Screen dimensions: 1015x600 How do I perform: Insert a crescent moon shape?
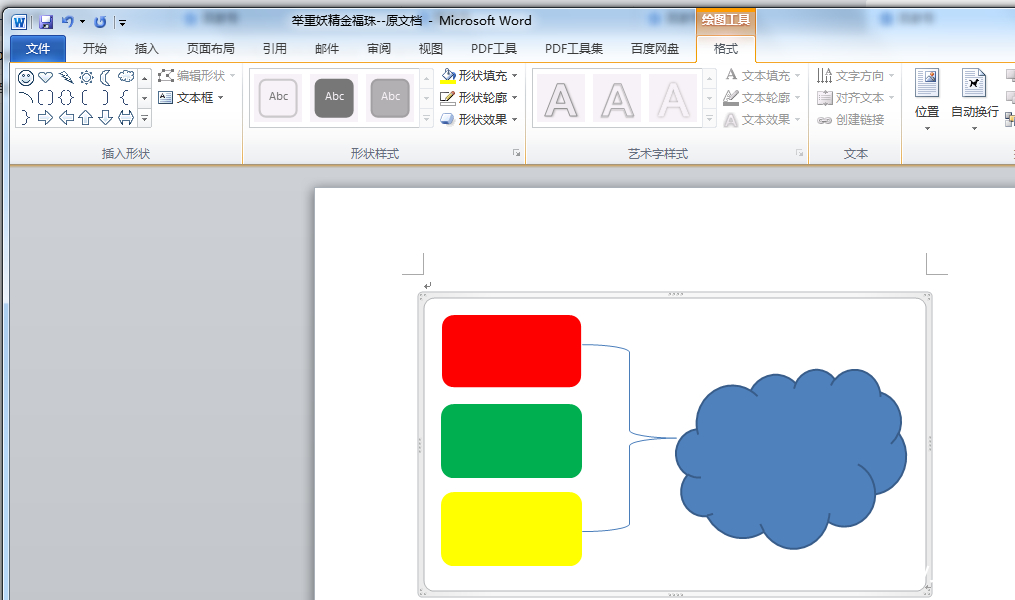pos(105,77)
